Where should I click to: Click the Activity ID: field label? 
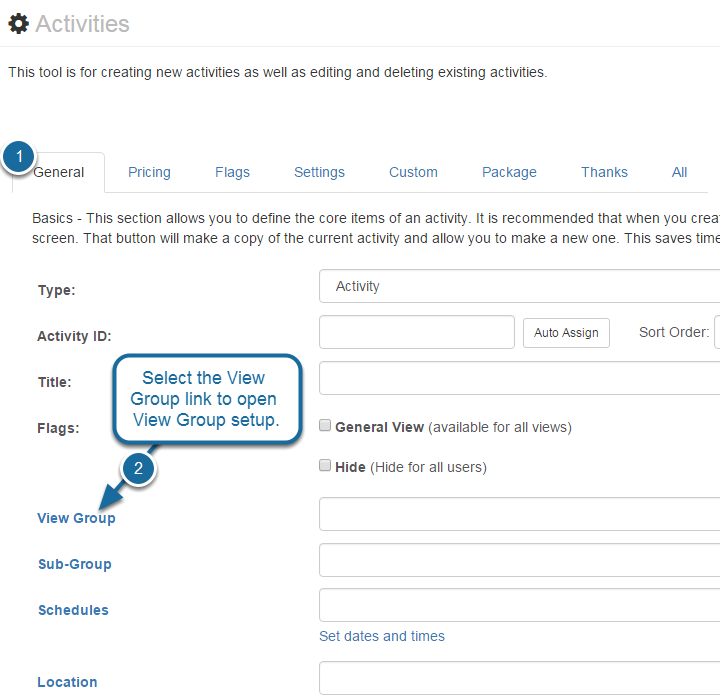coord(74,336)
